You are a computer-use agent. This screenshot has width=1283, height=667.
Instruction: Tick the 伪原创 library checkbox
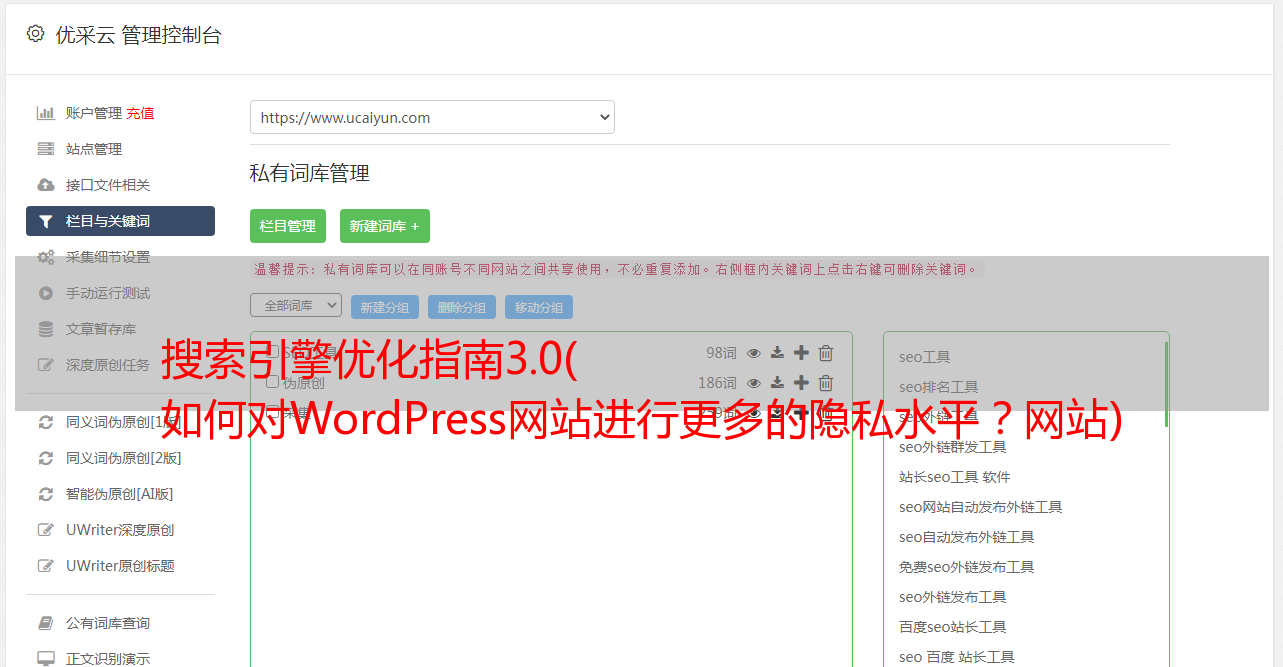click(272, 382)
